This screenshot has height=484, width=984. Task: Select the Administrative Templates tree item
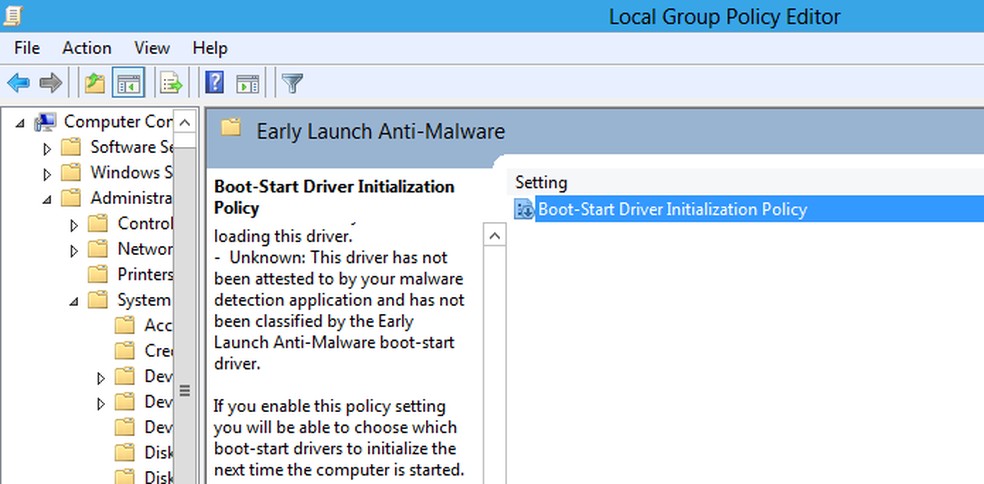(131, 198)
